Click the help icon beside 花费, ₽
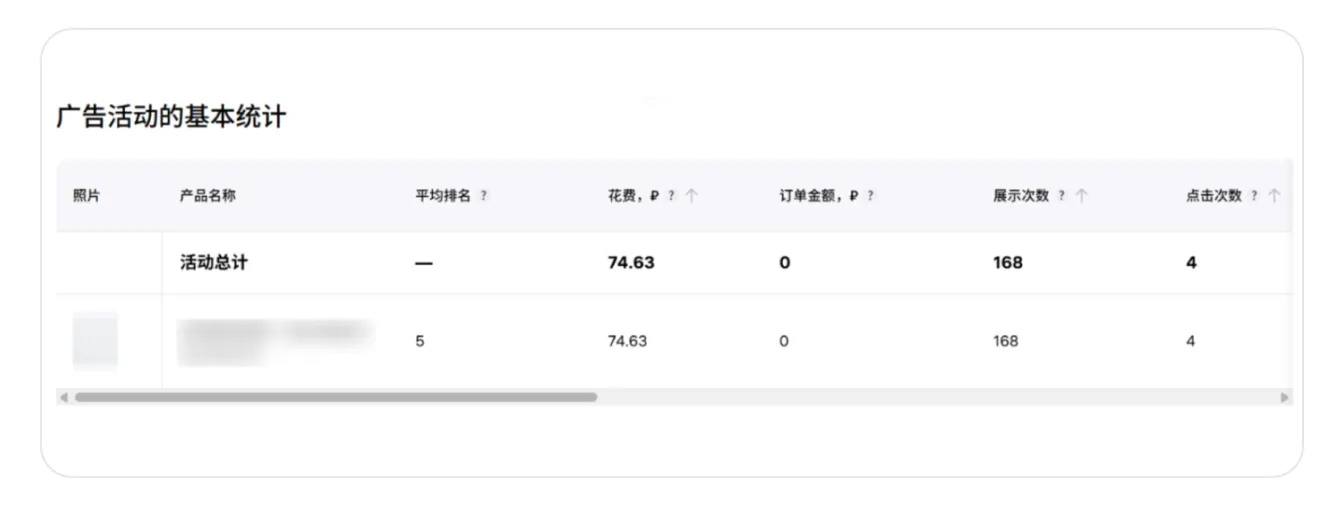The image size is (1344, 508). (672, 196)
